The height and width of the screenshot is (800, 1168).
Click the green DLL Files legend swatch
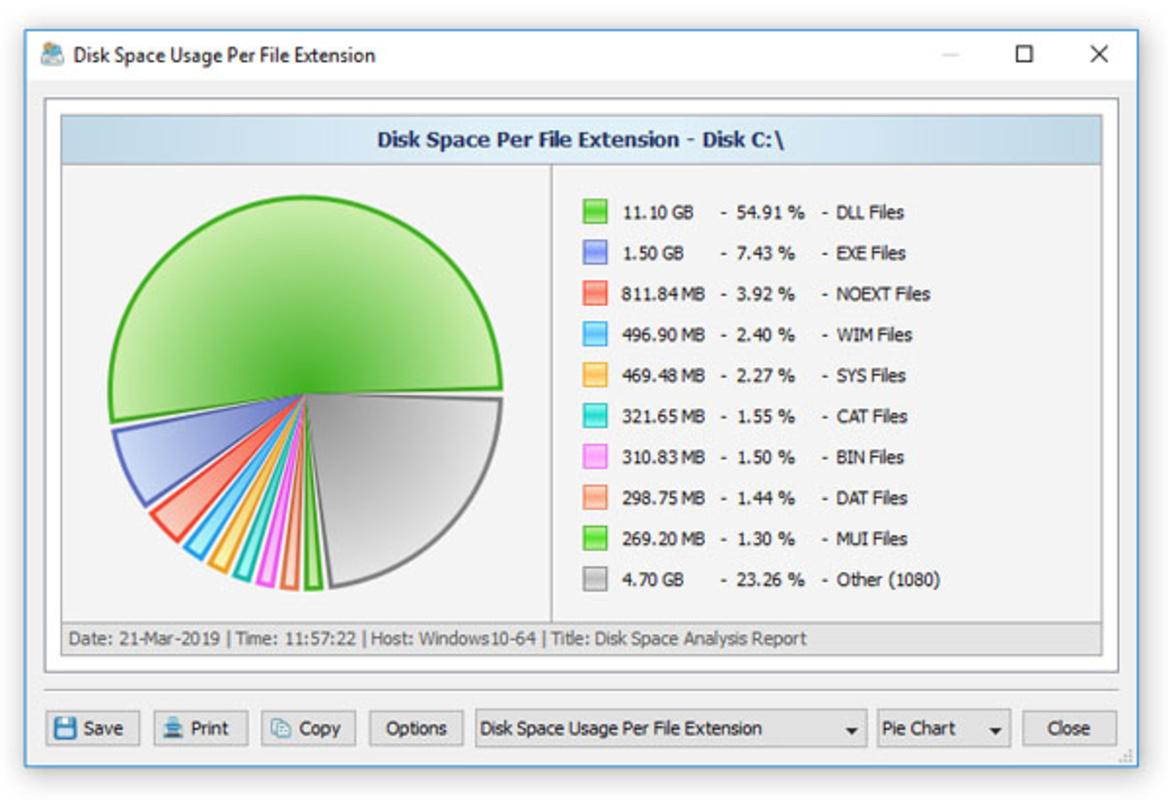594,212
